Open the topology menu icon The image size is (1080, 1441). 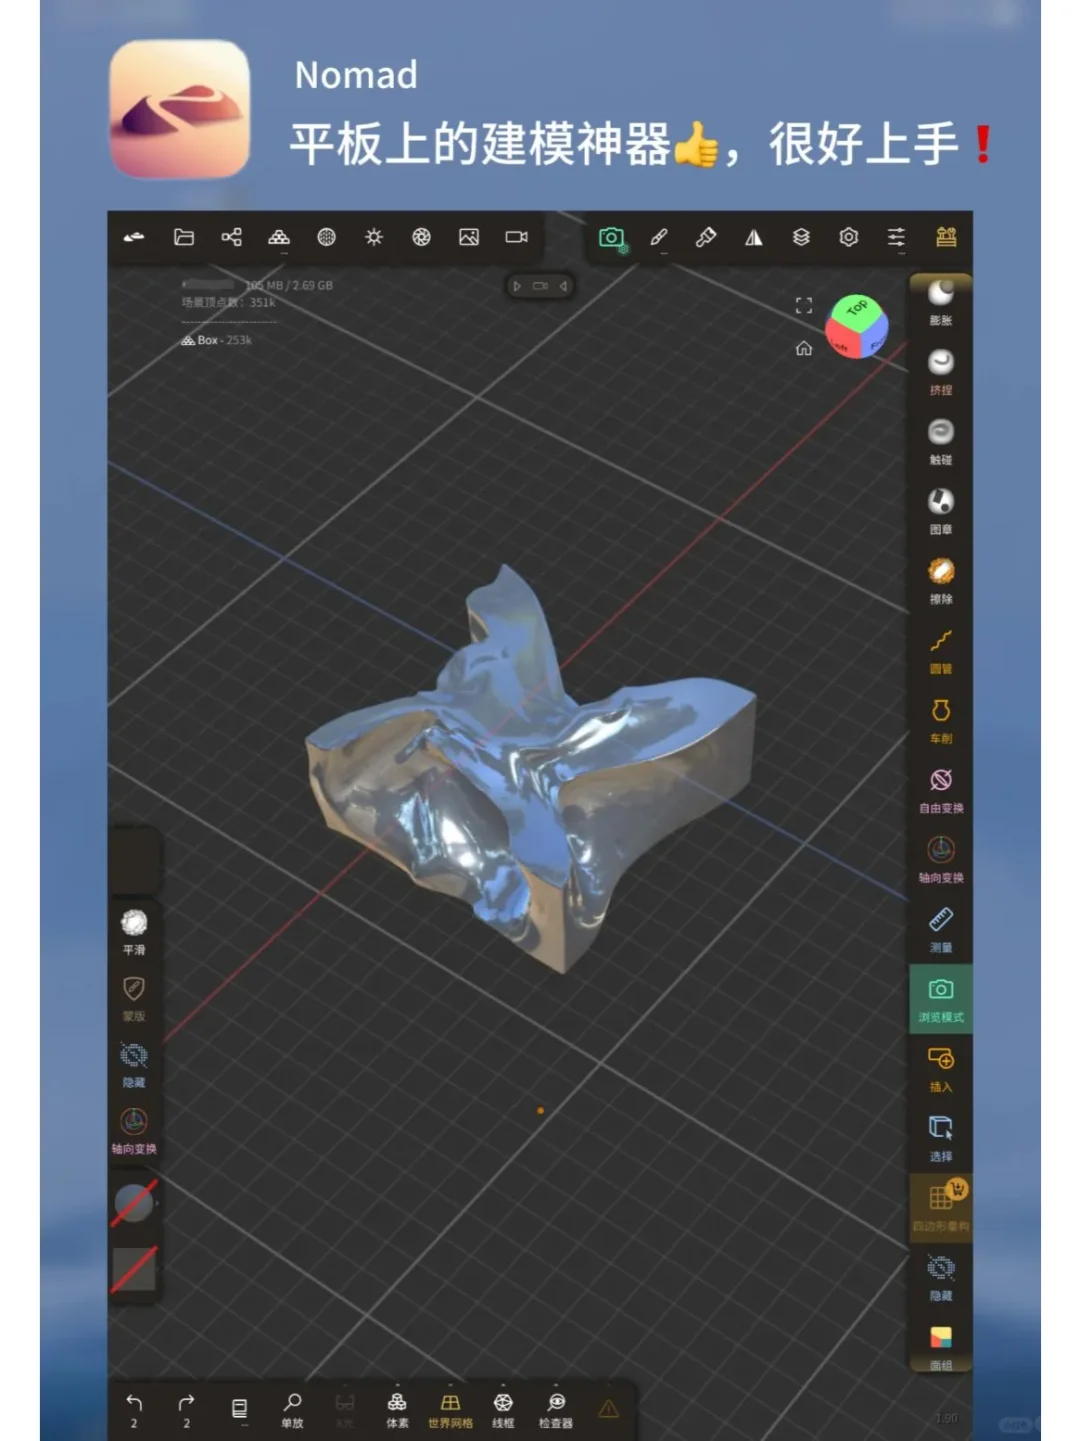coord(279,237)
